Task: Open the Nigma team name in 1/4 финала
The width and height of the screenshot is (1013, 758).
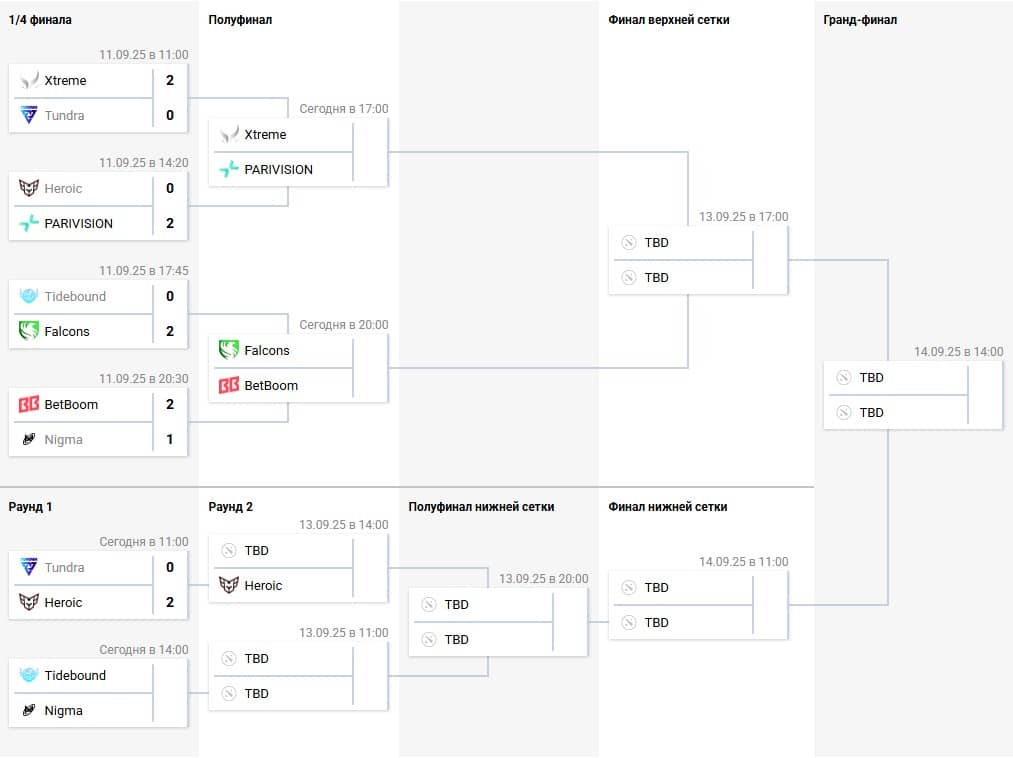Action: (x=64, y=440)
